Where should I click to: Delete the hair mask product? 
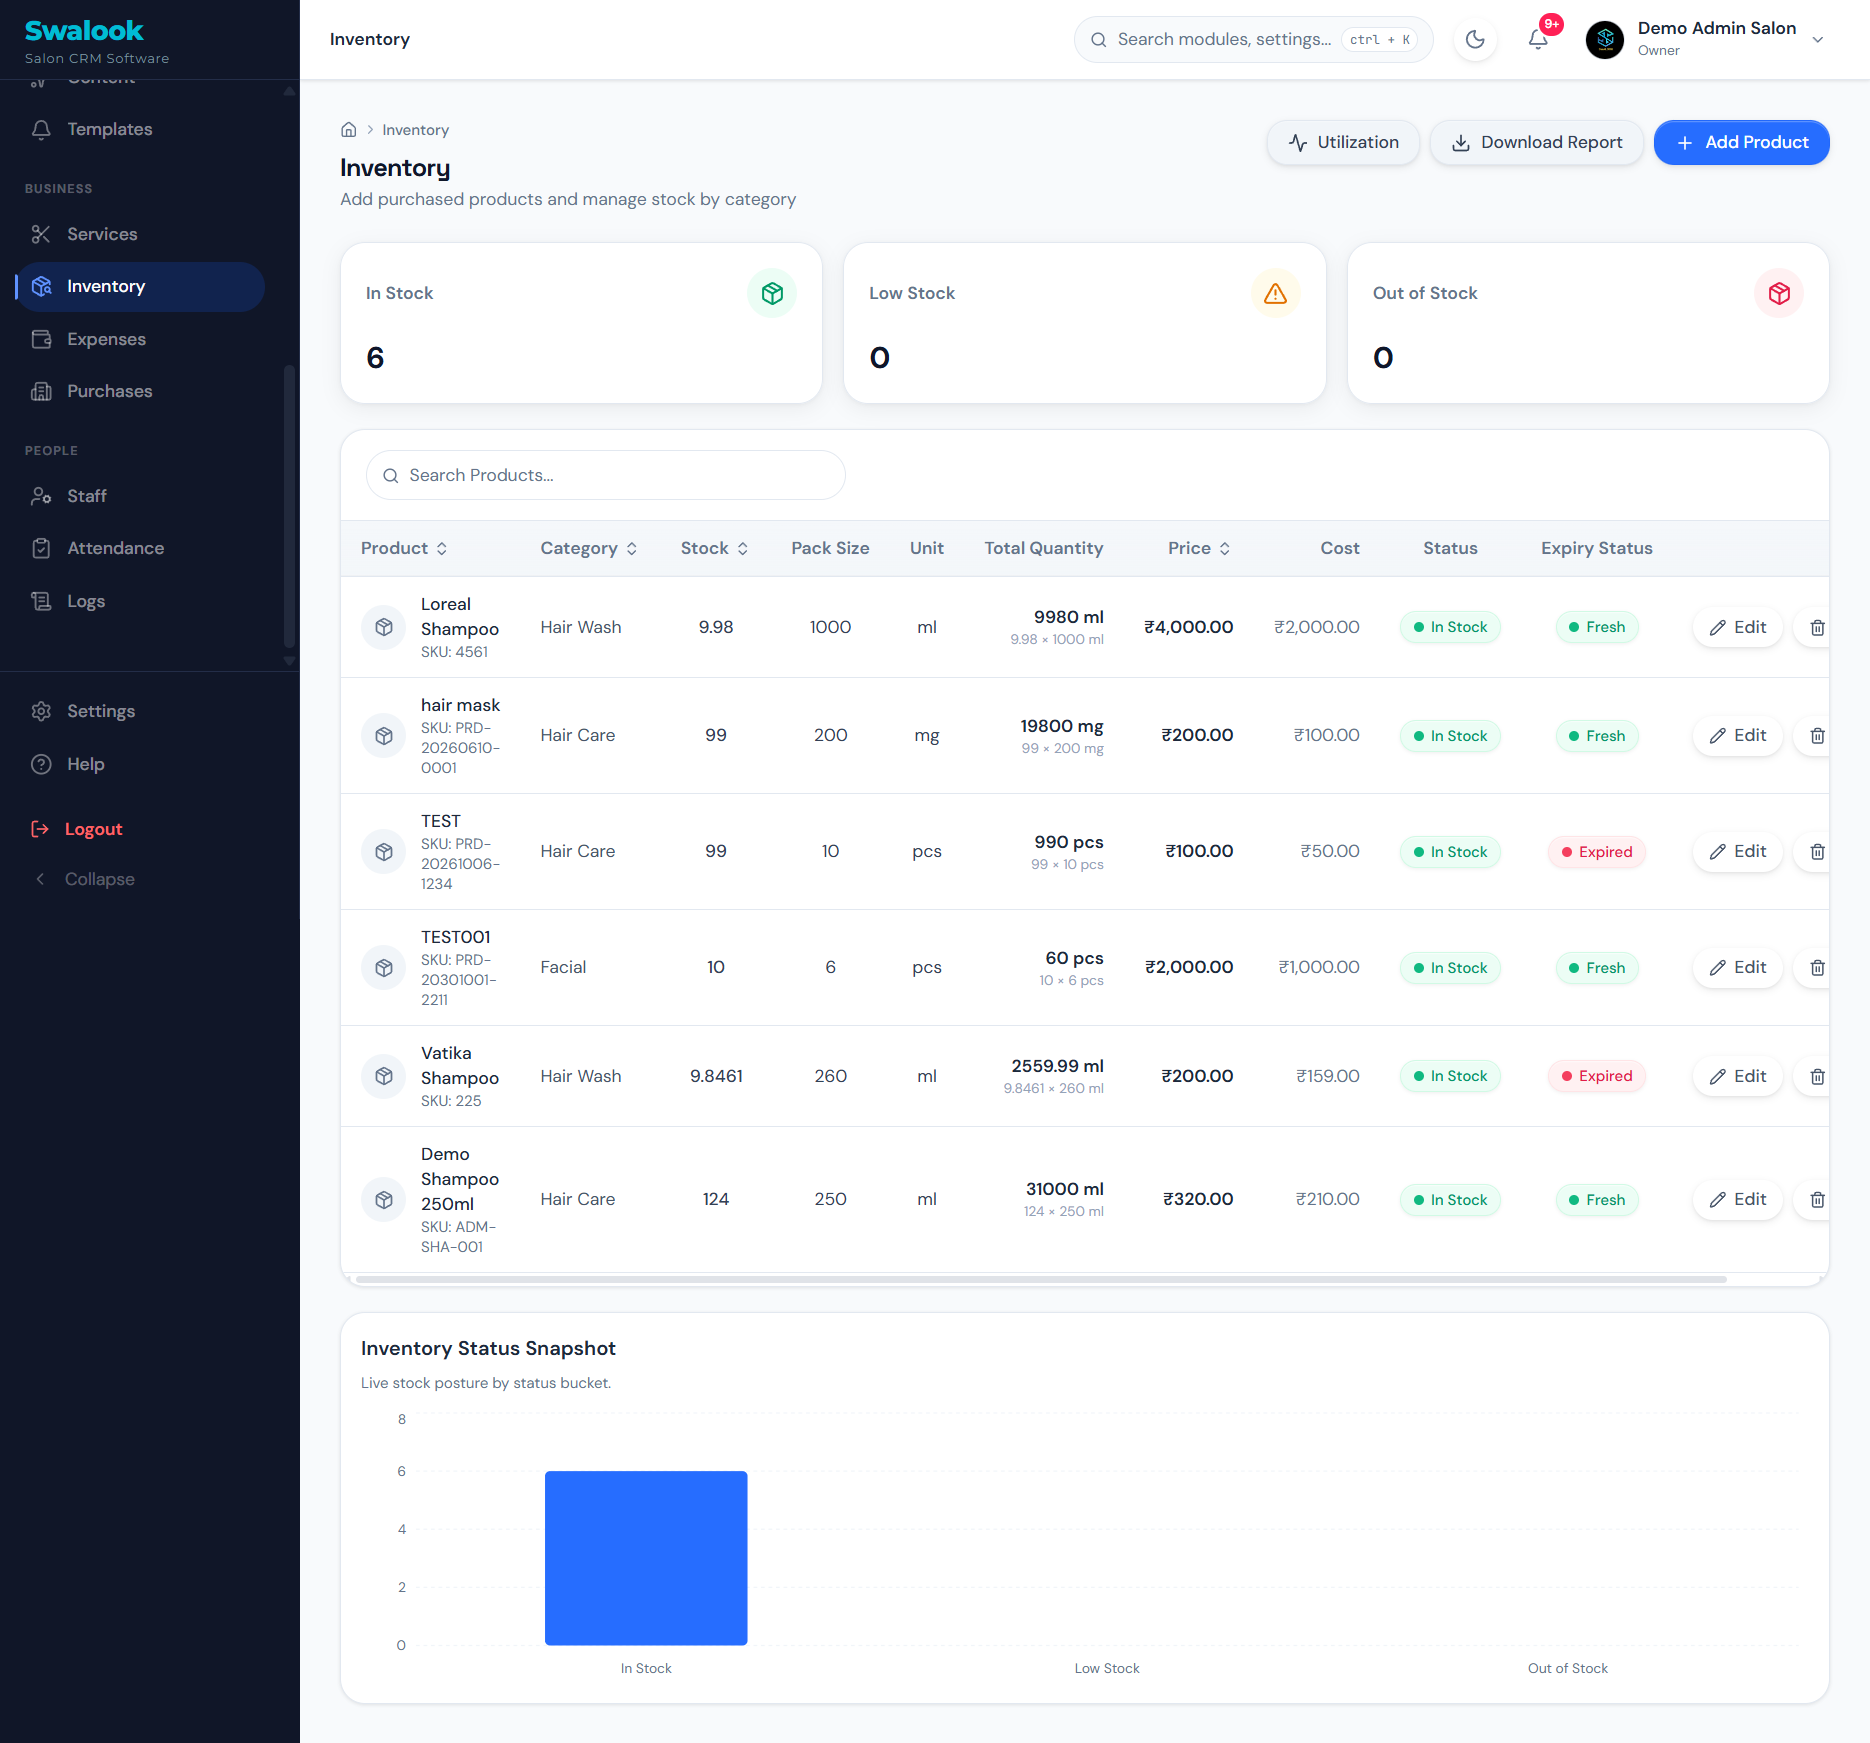[x=1817, y=736]
